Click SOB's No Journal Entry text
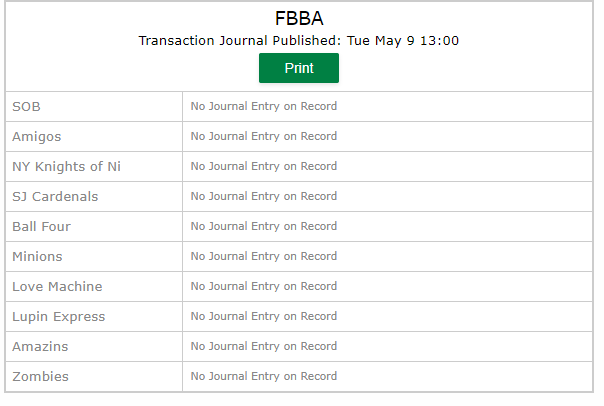Screen dimensions: 604x406 [x=264, y=106]
